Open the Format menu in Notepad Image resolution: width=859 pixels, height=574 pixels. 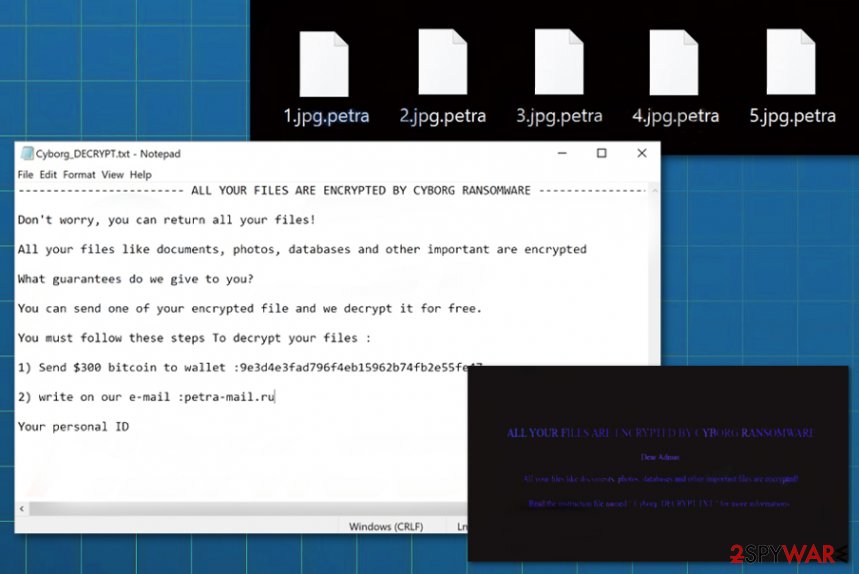click(x=79, y=175)
